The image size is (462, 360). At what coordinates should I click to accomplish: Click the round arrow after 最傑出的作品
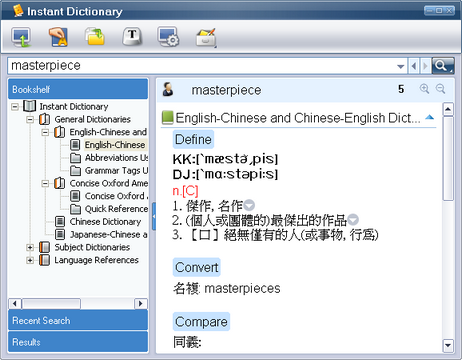coord(353,220)
